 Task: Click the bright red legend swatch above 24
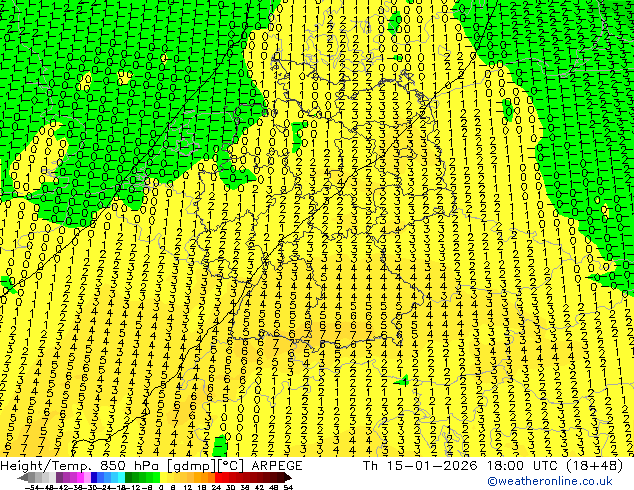point(219,478)
